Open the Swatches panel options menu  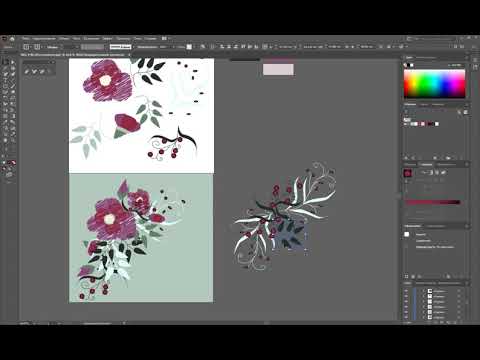point(466,105)
